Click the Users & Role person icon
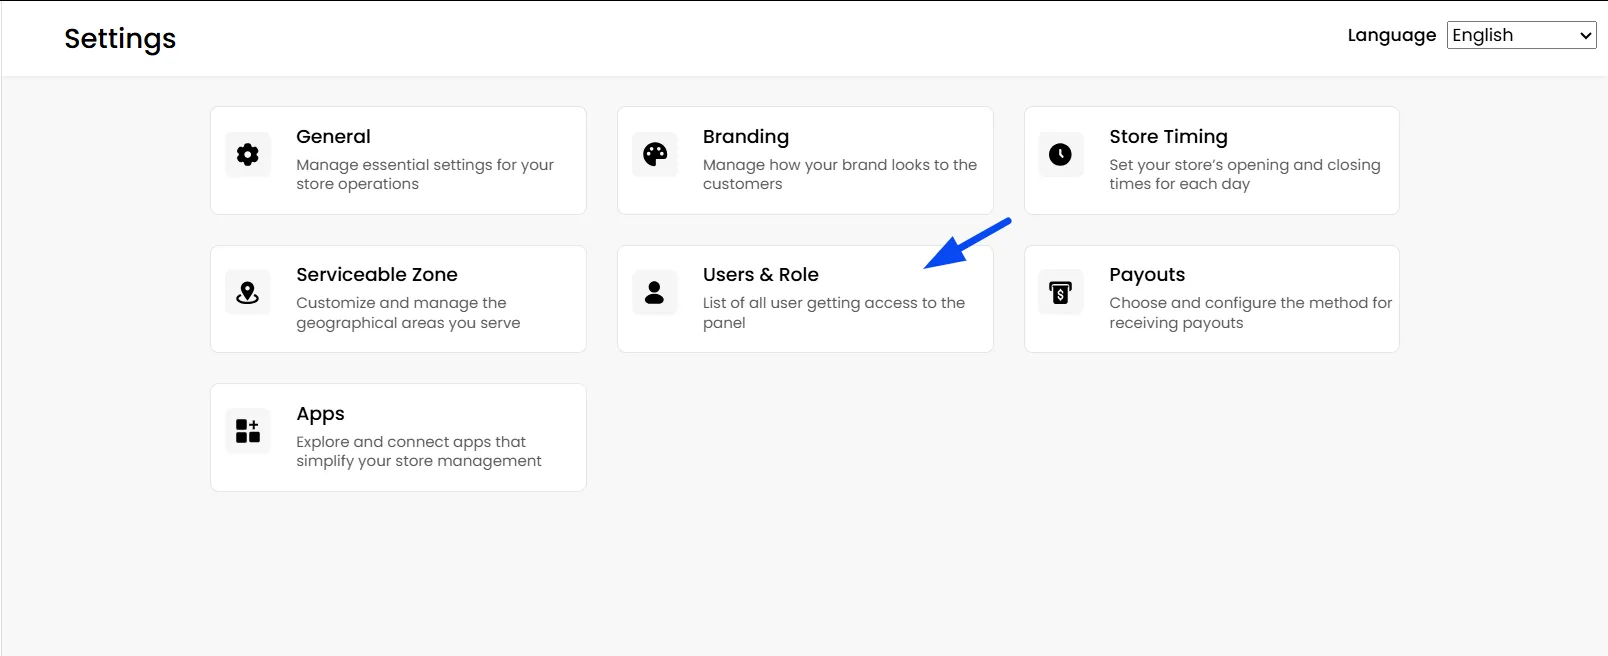 coord(655,293)
